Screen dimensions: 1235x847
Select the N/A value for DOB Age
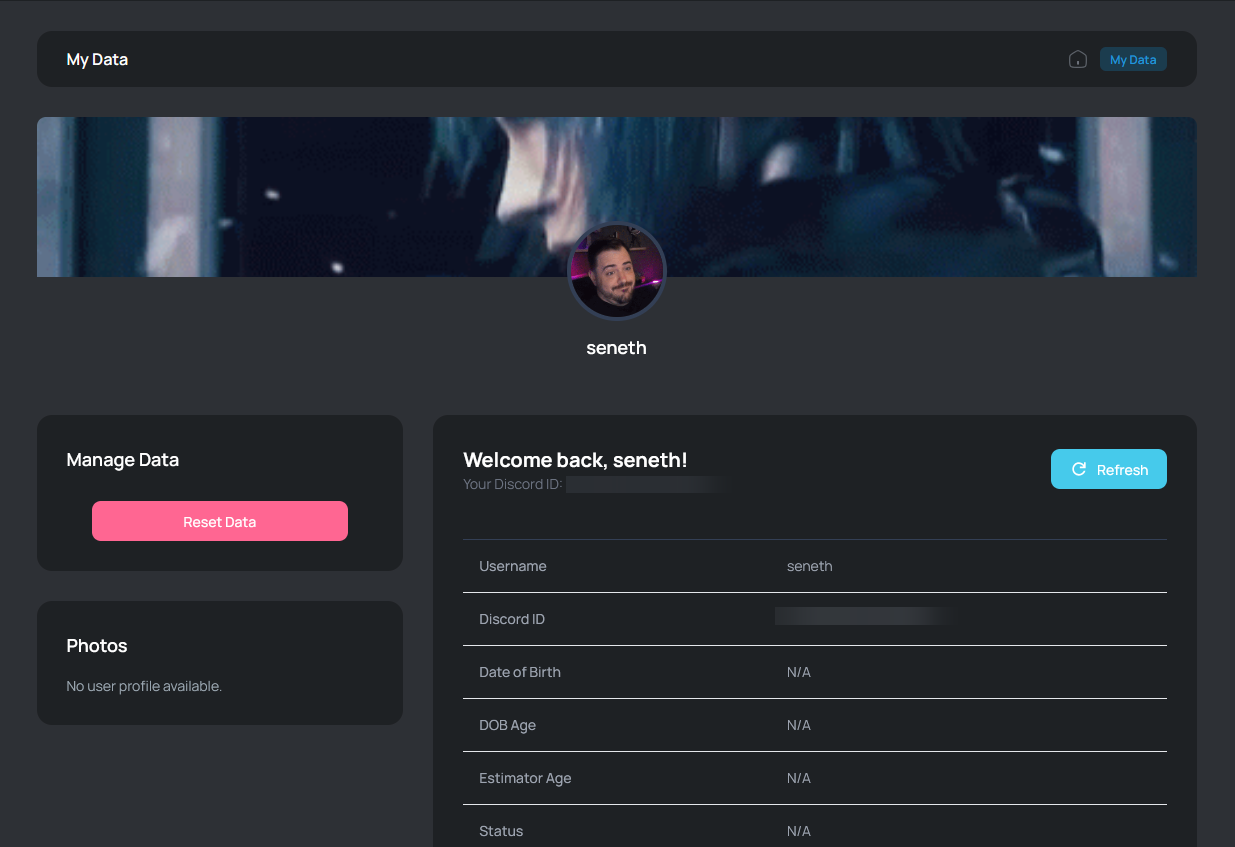798,725
